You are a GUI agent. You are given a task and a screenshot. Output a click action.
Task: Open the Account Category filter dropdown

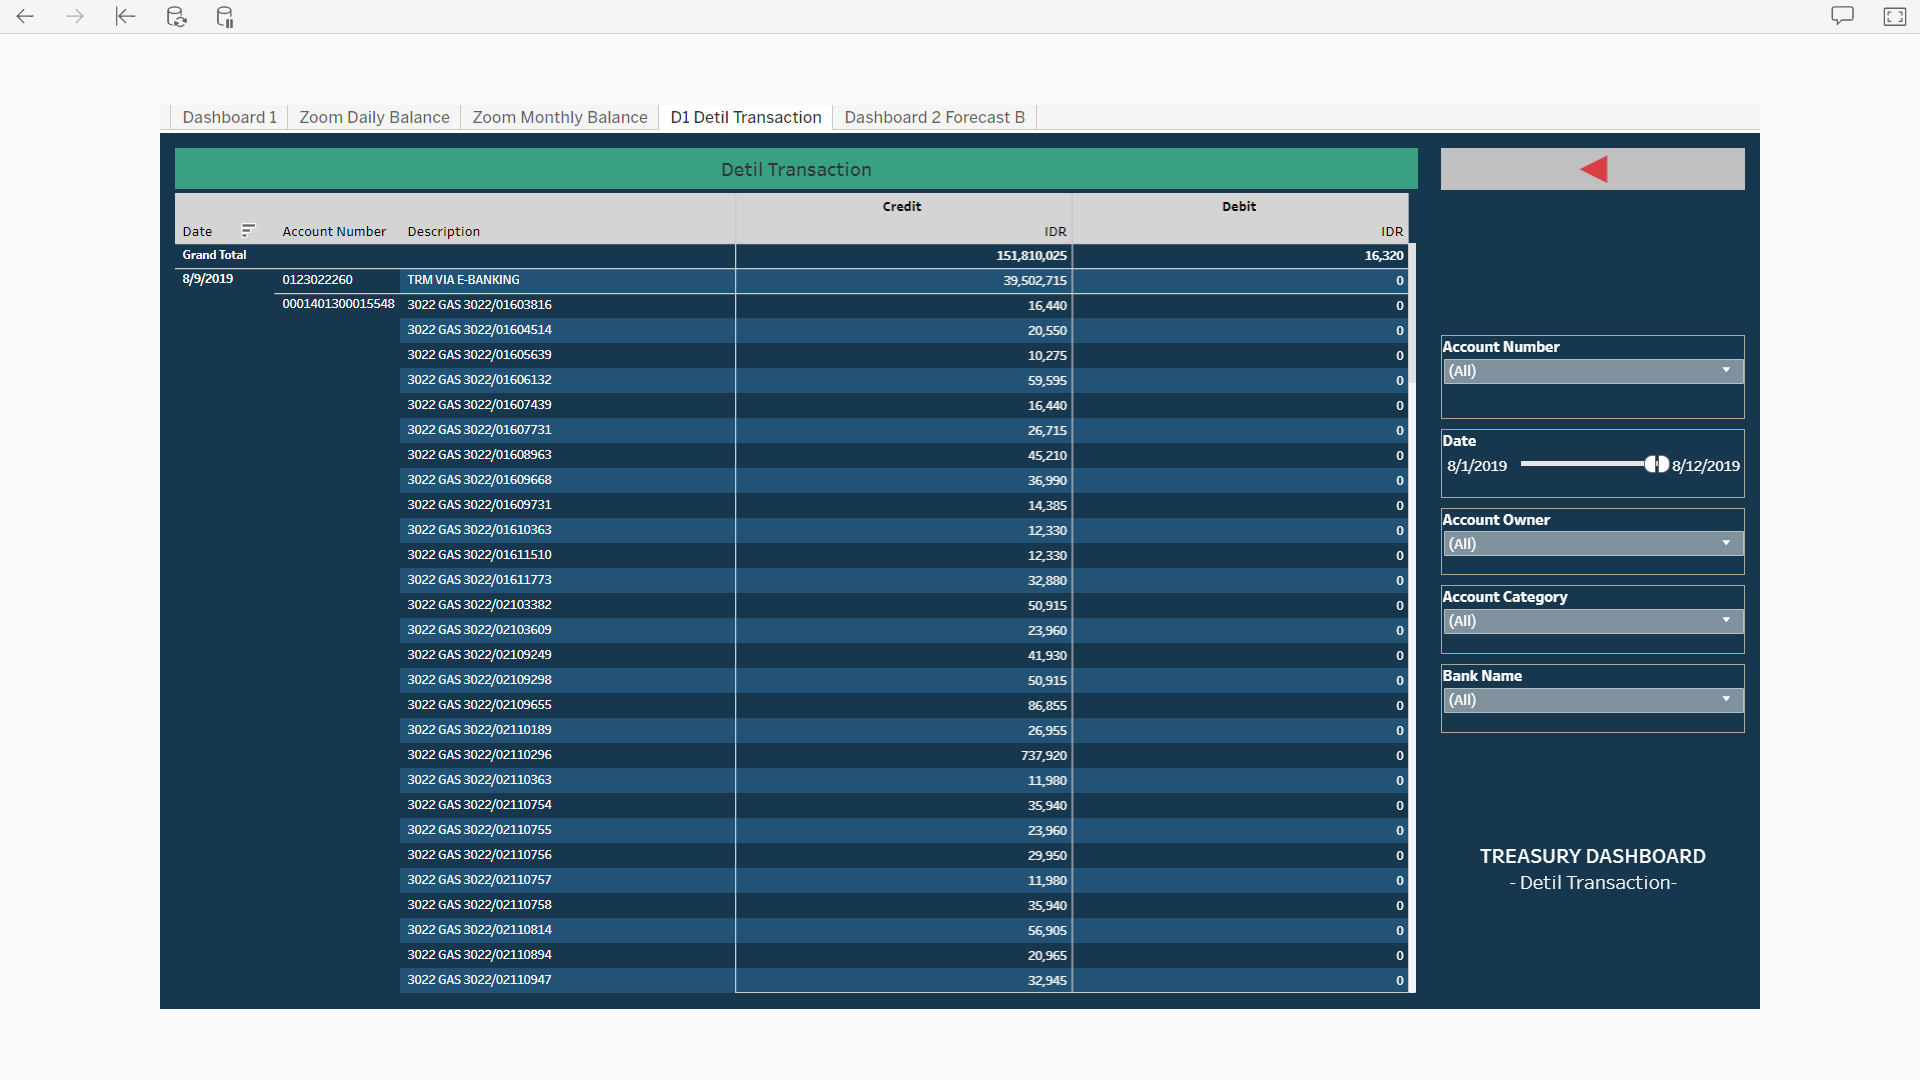[x=1593, y=621]
